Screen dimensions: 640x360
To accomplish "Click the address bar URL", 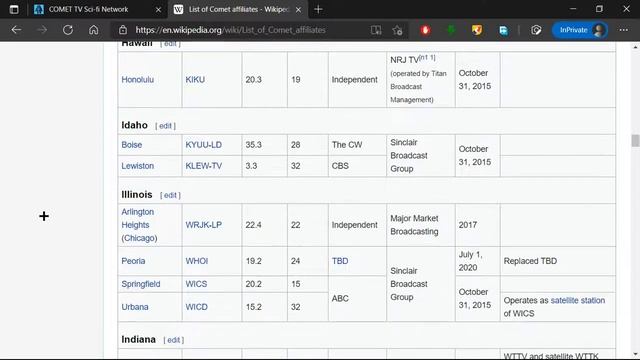I will [231, 30].
